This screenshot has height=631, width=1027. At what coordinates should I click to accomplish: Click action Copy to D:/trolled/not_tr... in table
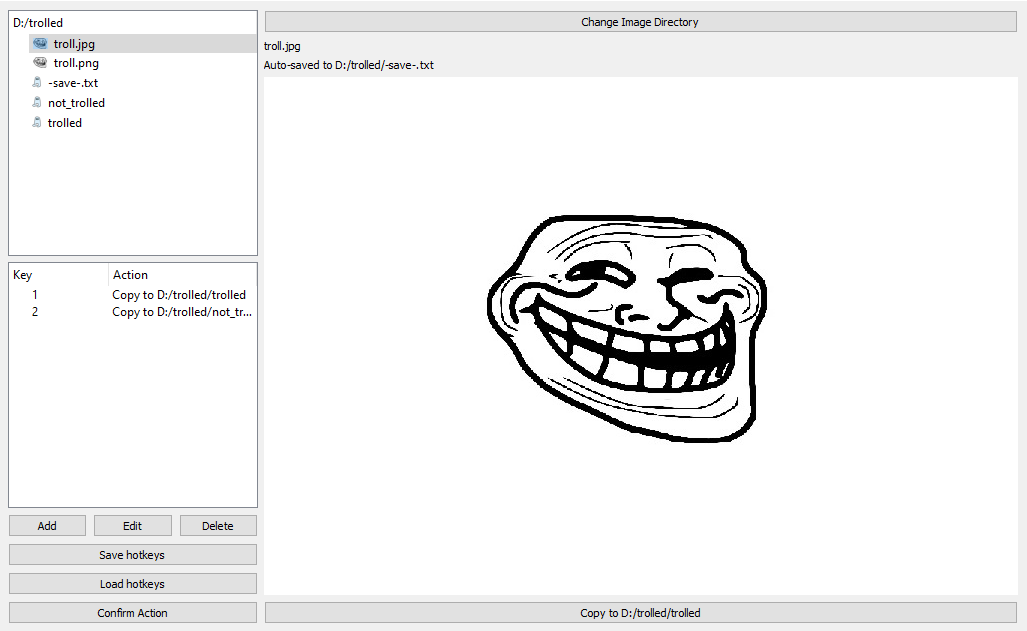(x=181, y=312)
